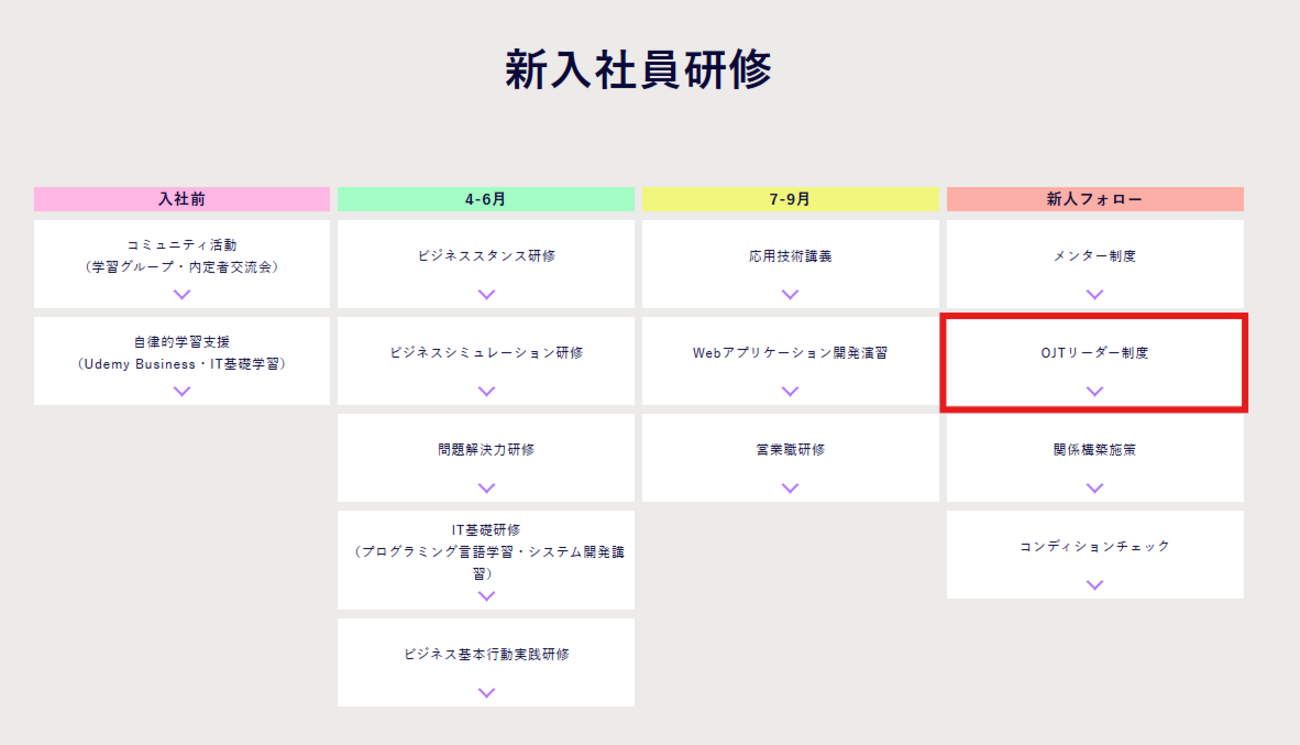Expand the 自律的学習支援 card chevron
Image resolution: width=1300 pixels, height=745 pixels.
(x=182, y=391)
